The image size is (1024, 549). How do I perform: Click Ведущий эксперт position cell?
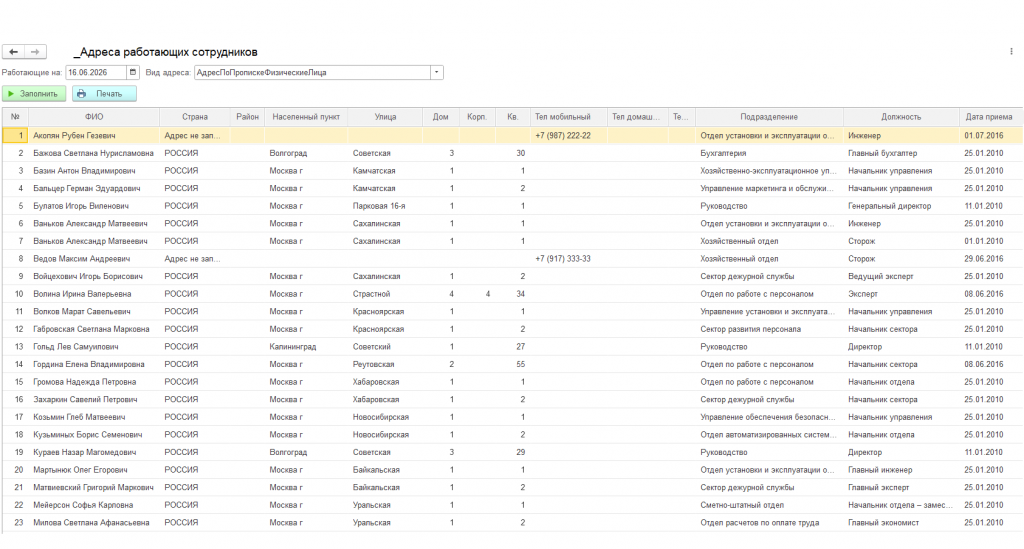901,277
